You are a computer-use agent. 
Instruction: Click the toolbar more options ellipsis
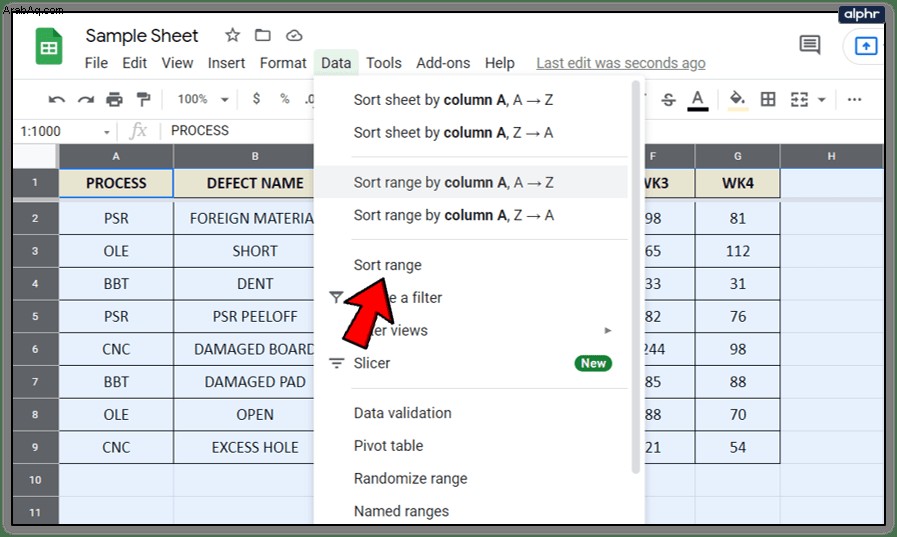(854, 100)
